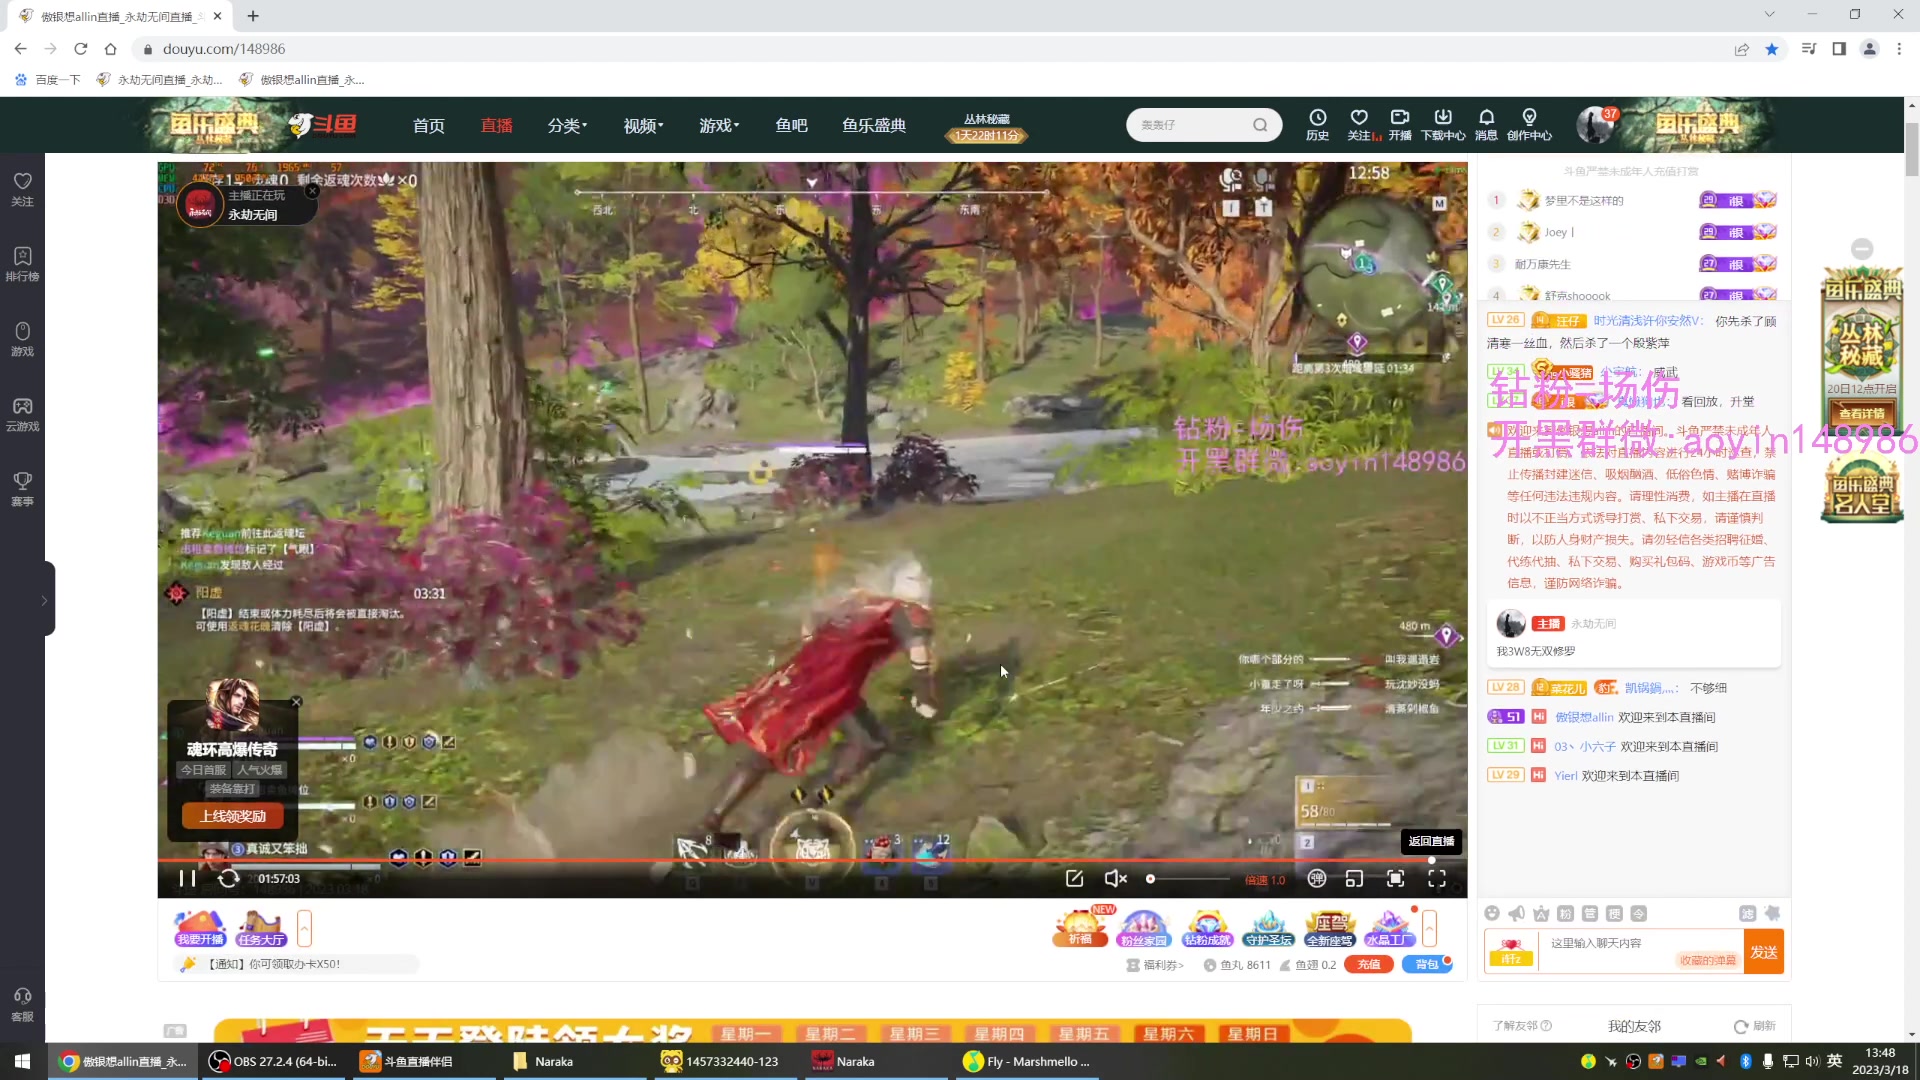Collapse the floating 鱼乐盛典 side banner
Viewport: 1920px width, 1080px height.
(x=1862, y=249)
